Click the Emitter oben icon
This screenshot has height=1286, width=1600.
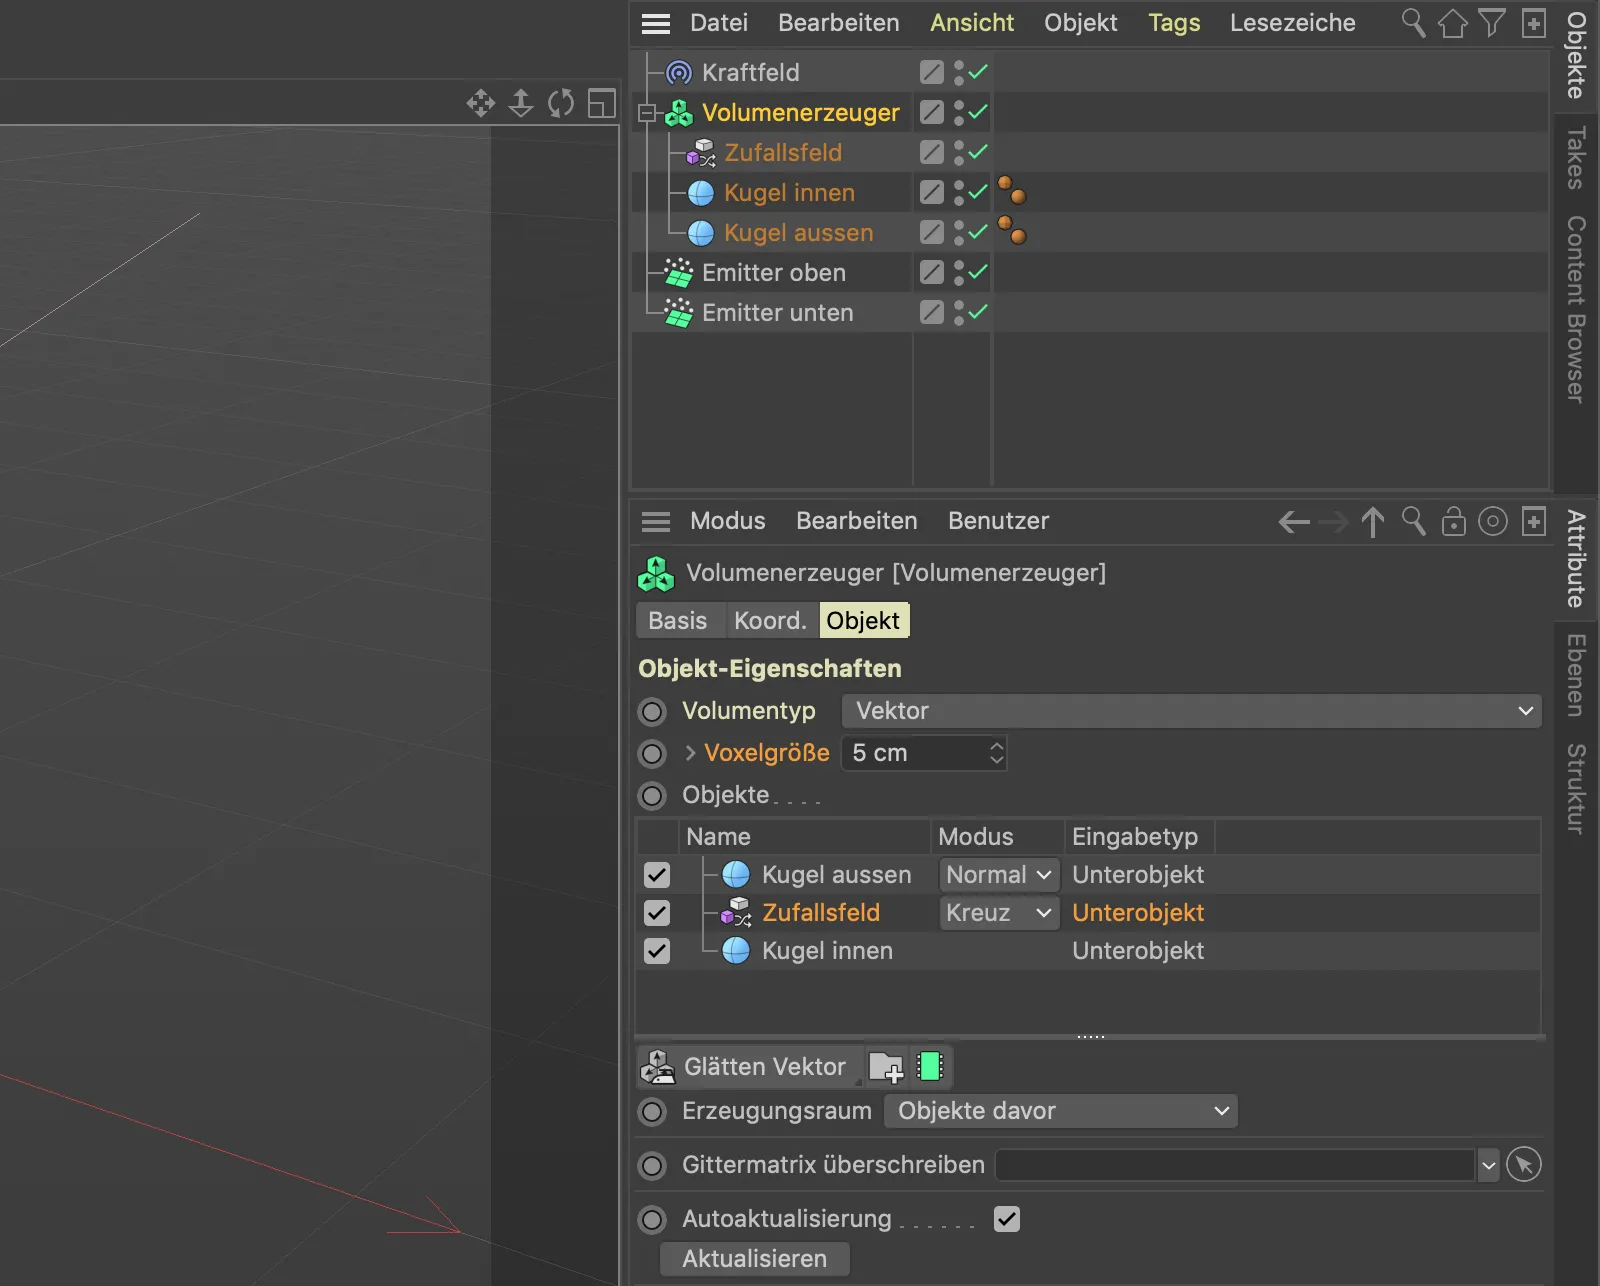pos(679,273)
